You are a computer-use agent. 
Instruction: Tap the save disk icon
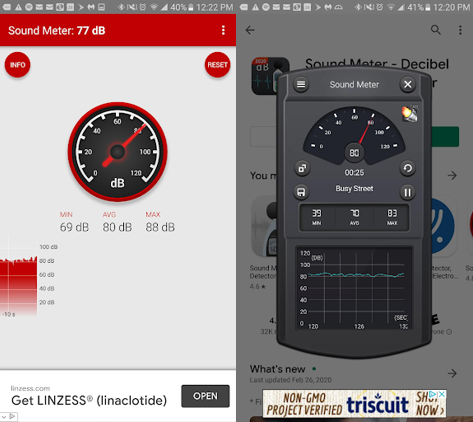301,192
